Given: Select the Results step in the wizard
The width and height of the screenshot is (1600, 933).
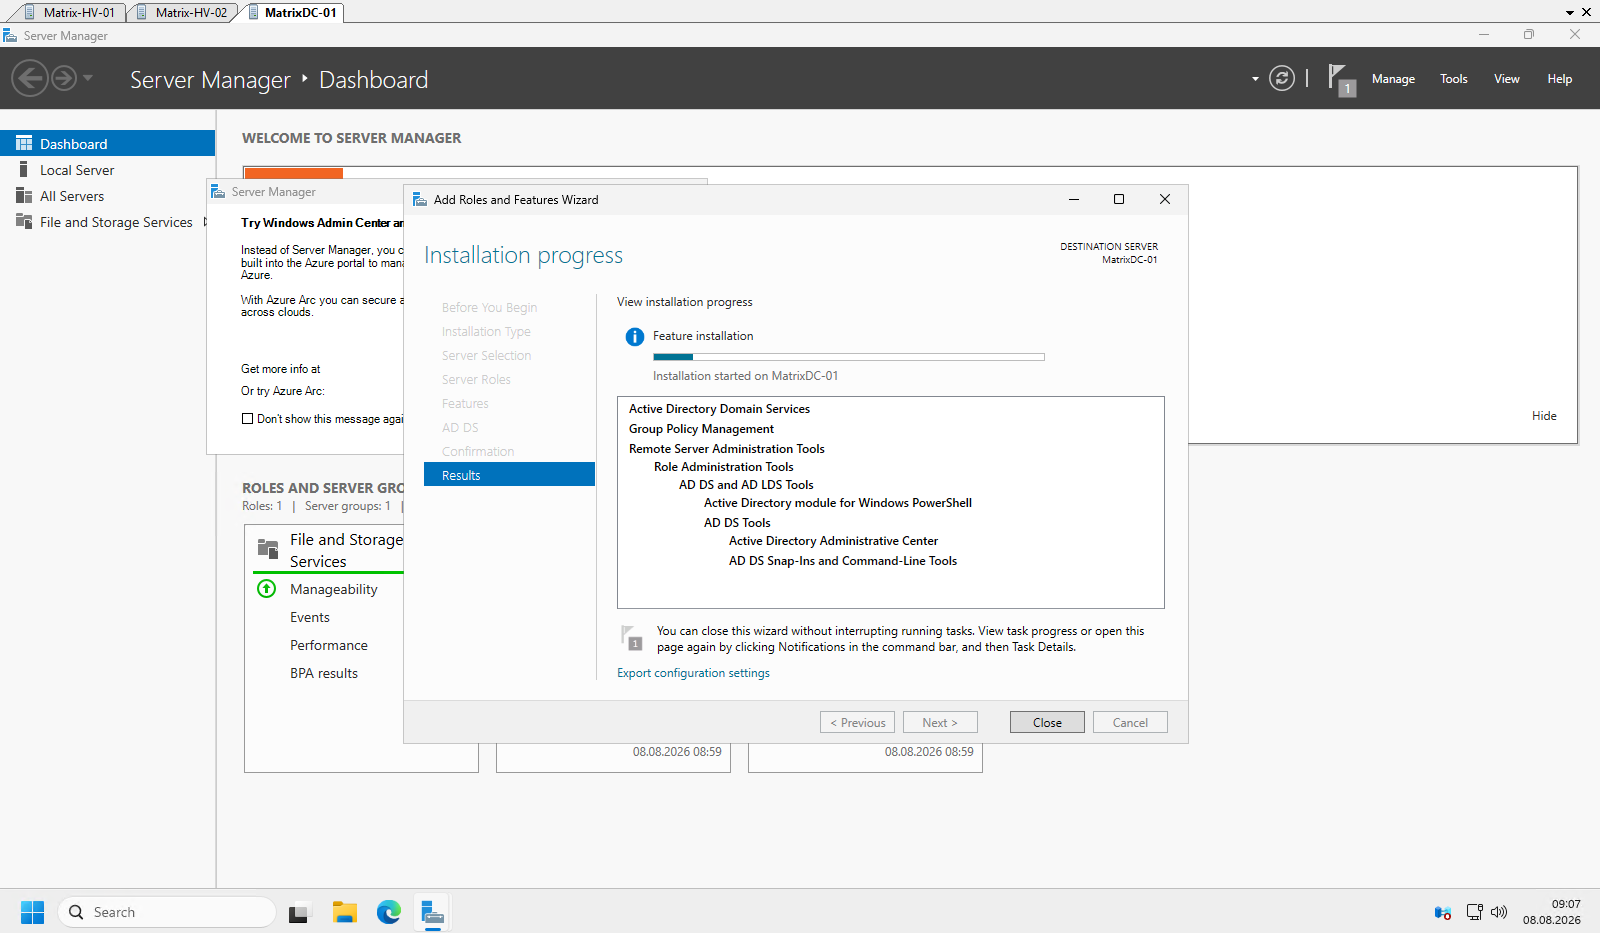Looking at the screenshot, I should (x=509, y=475).
